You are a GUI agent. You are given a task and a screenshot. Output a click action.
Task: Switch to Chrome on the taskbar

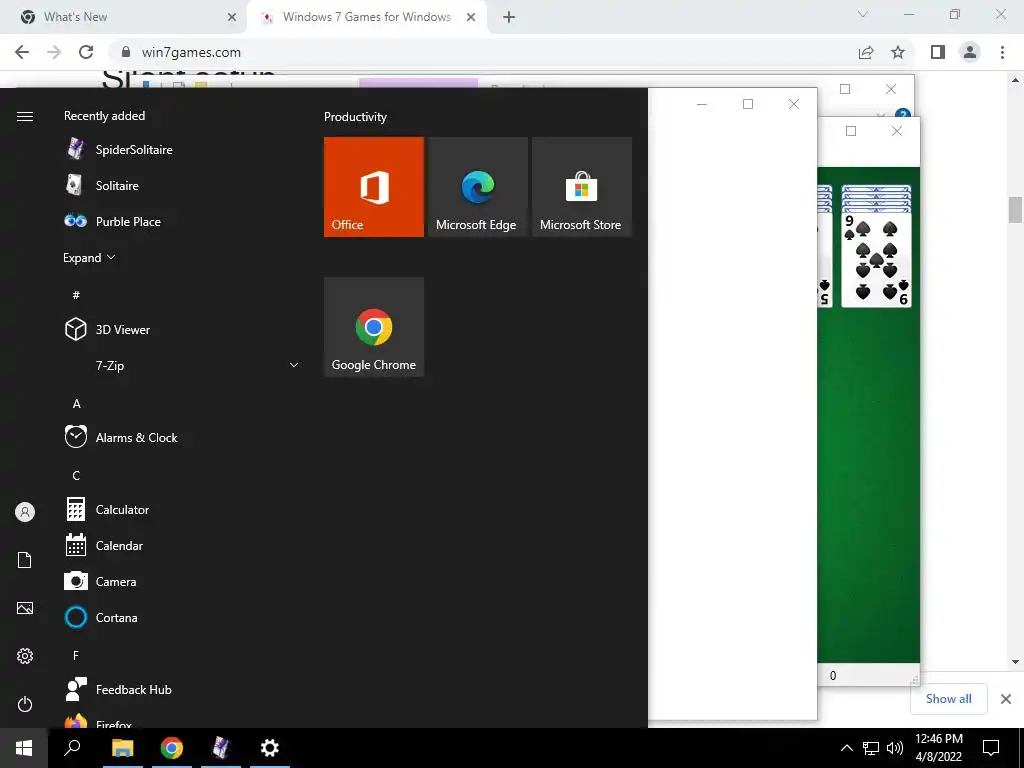click(172, 748)
